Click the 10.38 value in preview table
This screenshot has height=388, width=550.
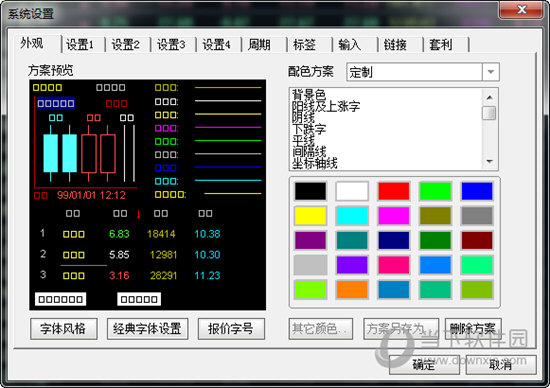coord(207,234)
